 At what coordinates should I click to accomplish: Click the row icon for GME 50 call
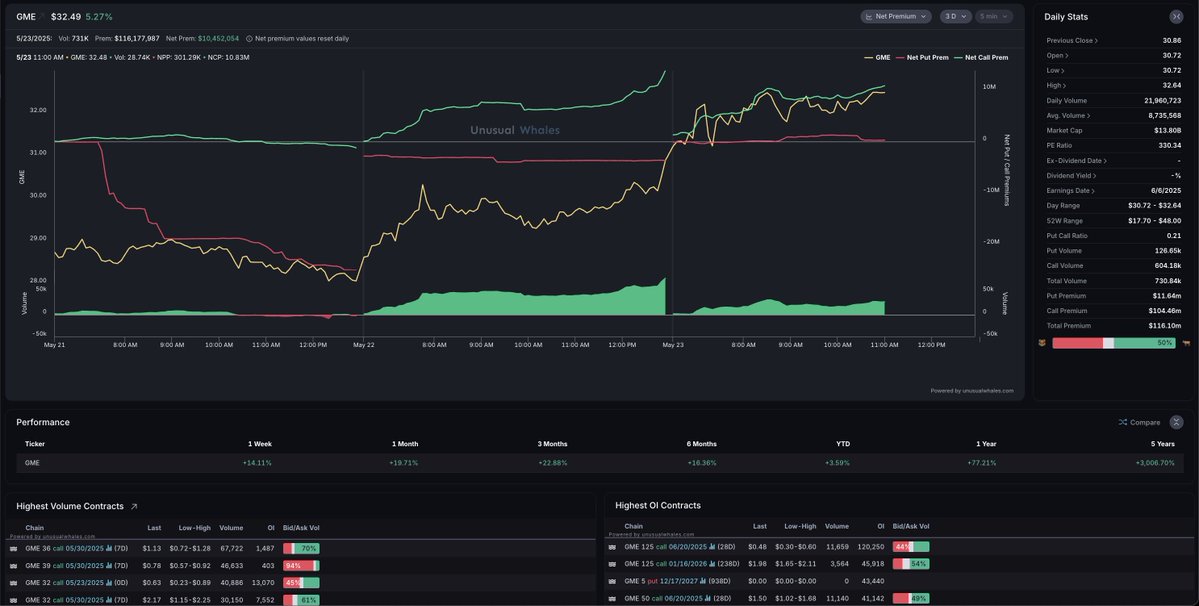pos(612,598)
